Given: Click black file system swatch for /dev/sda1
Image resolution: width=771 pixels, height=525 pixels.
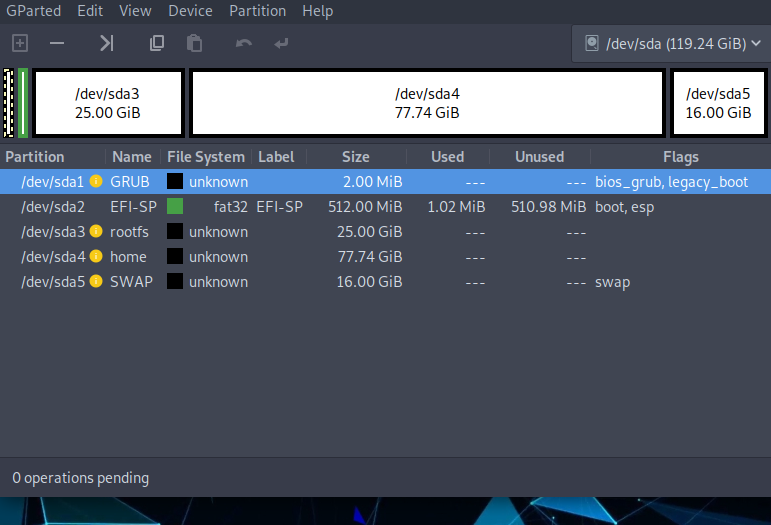Looking at the screenshot, I should point(175,181).
